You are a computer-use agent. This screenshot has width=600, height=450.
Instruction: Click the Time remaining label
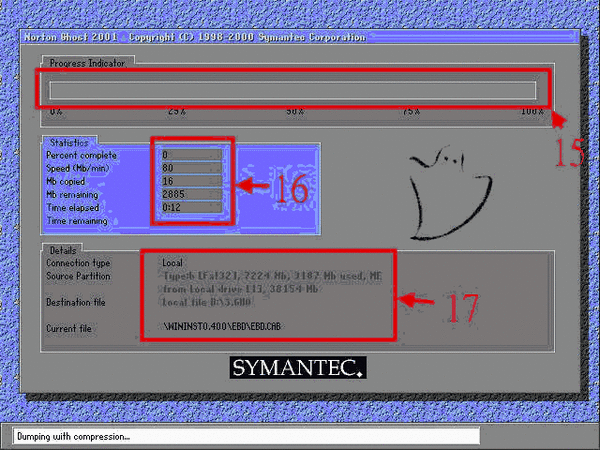tap(77, 221)
